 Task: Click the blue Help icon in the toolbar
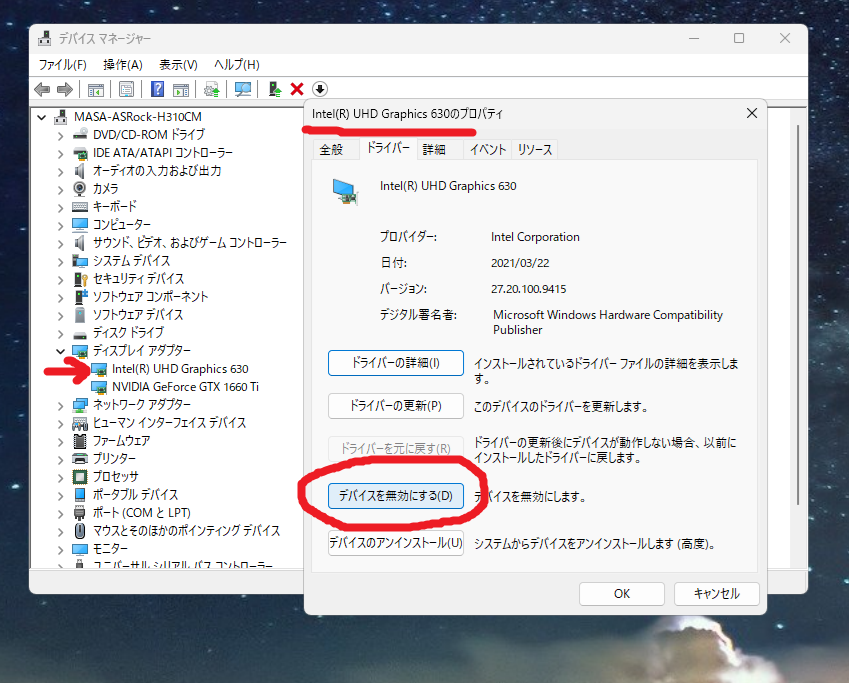click(x=158, y=89)
